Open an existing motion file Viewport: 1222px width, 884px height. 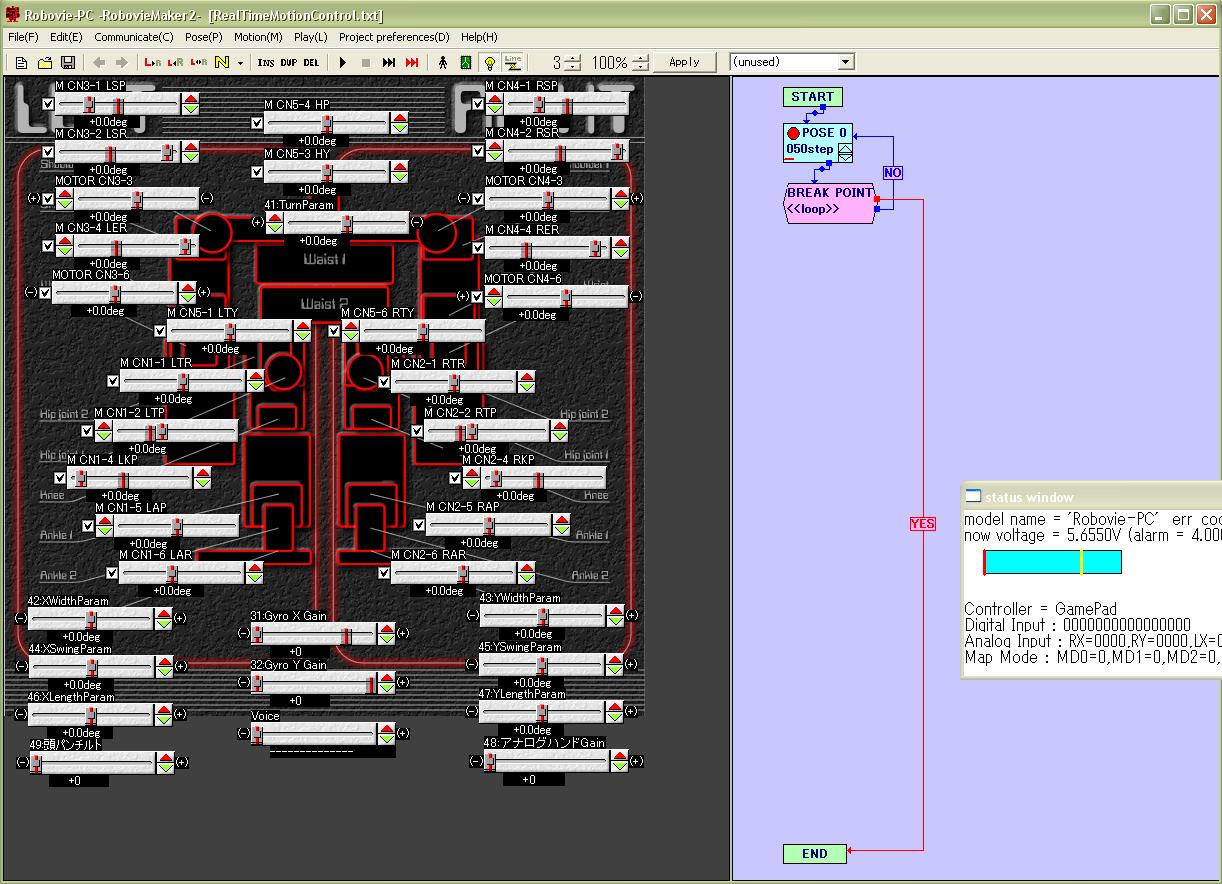[x=45, y=62]
